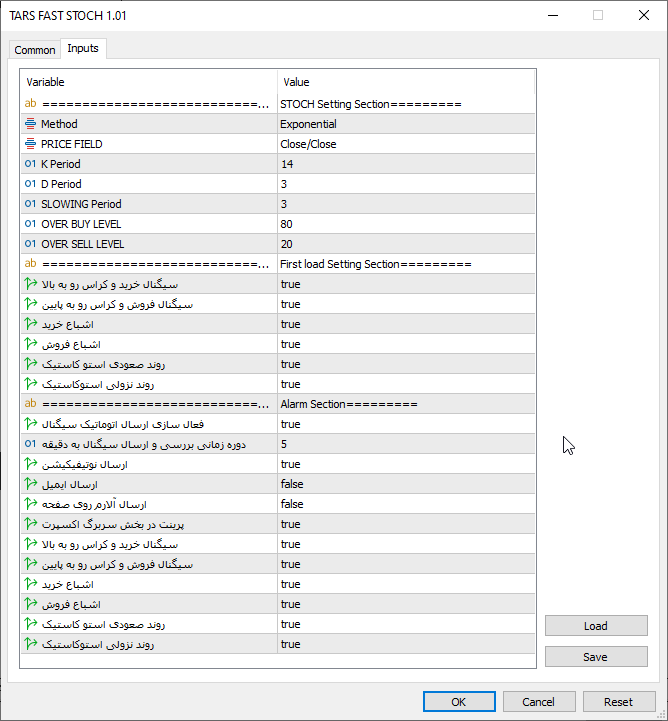Click the string icon beside STOCH Setting Section
Viewport: 668px width, 721px height.
30,104
